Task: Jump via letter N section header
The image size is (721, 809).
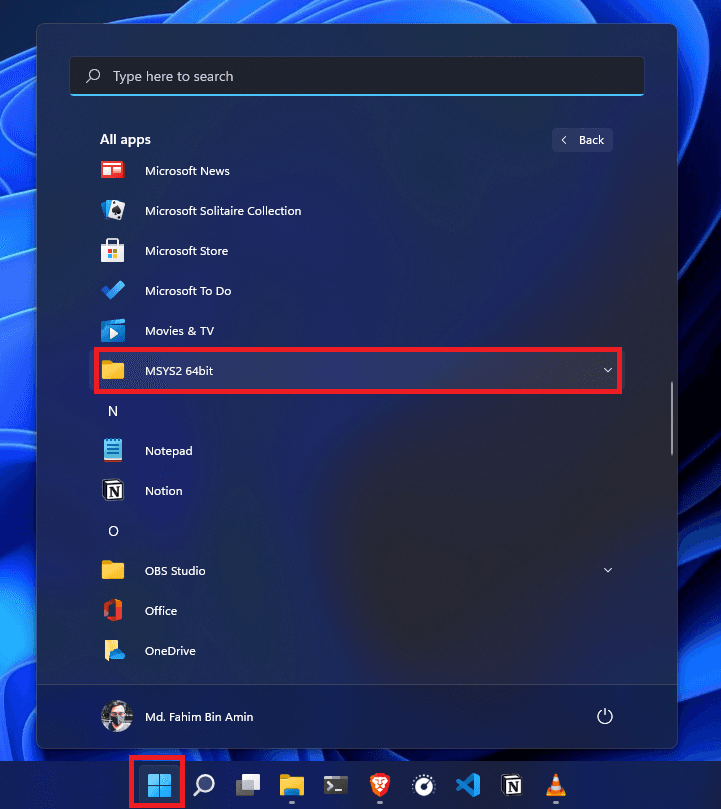Action: coord(113,411)
